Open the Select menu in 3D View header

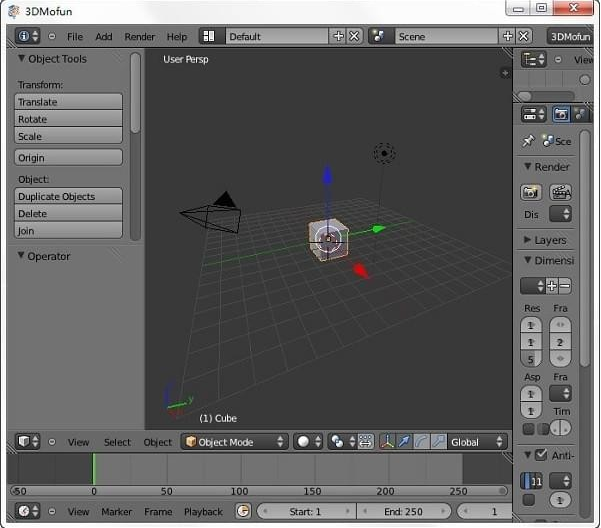[117, 442]
